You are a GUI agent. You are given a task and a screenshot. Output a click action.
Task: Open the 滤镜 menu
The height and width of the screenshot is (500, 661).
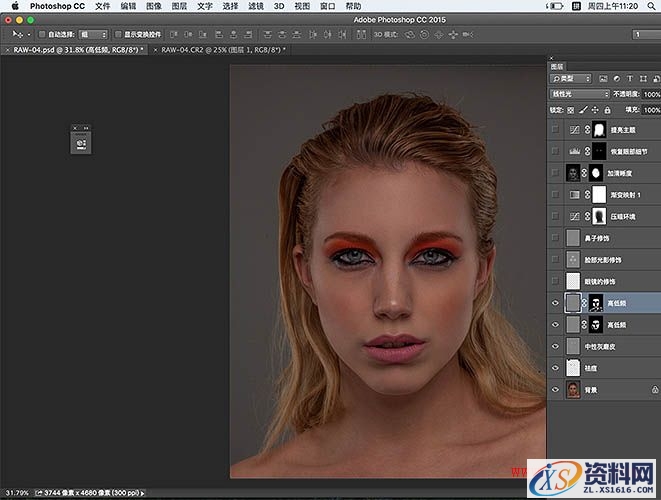point(258,6)
